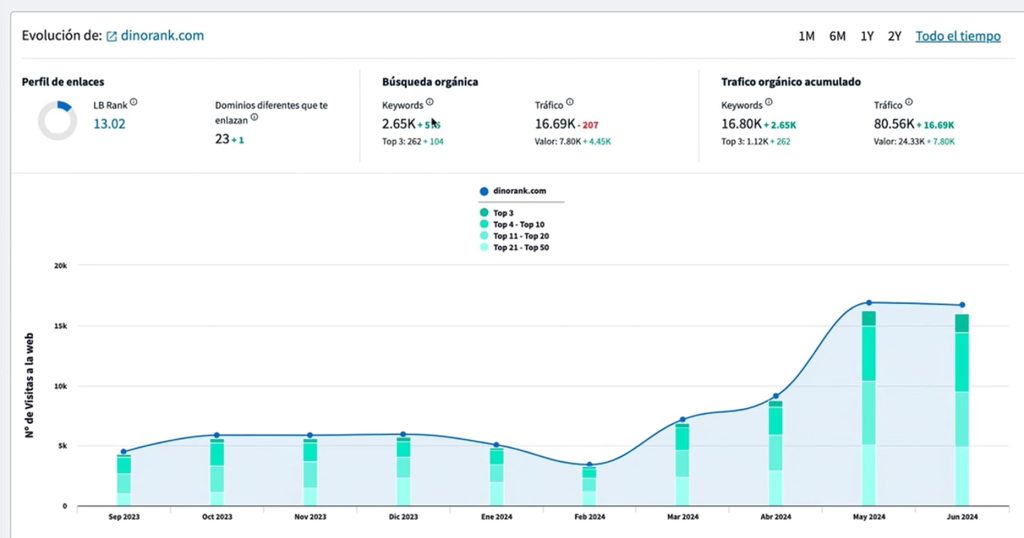Click the Mar 2024 line data point
The image size is (1024, 538).
682,419
